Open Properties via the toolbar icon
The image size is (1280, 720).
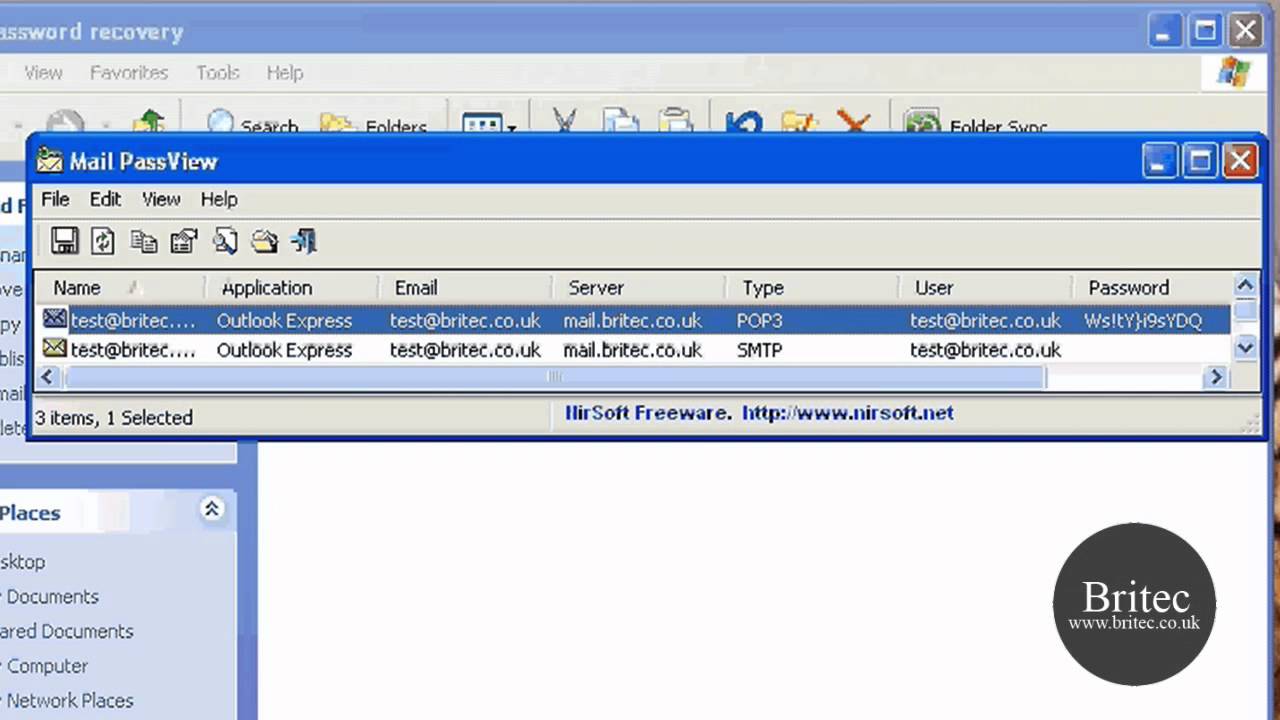point(184,241)
